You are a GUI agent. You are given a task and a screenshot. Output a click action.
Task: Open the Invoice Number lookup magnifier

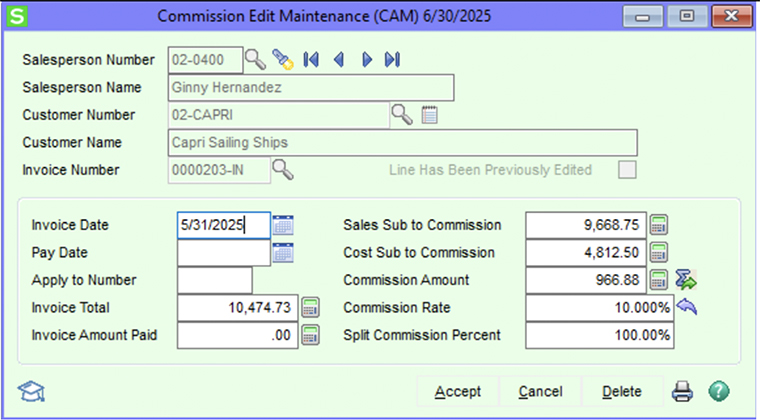pos(283,170)
